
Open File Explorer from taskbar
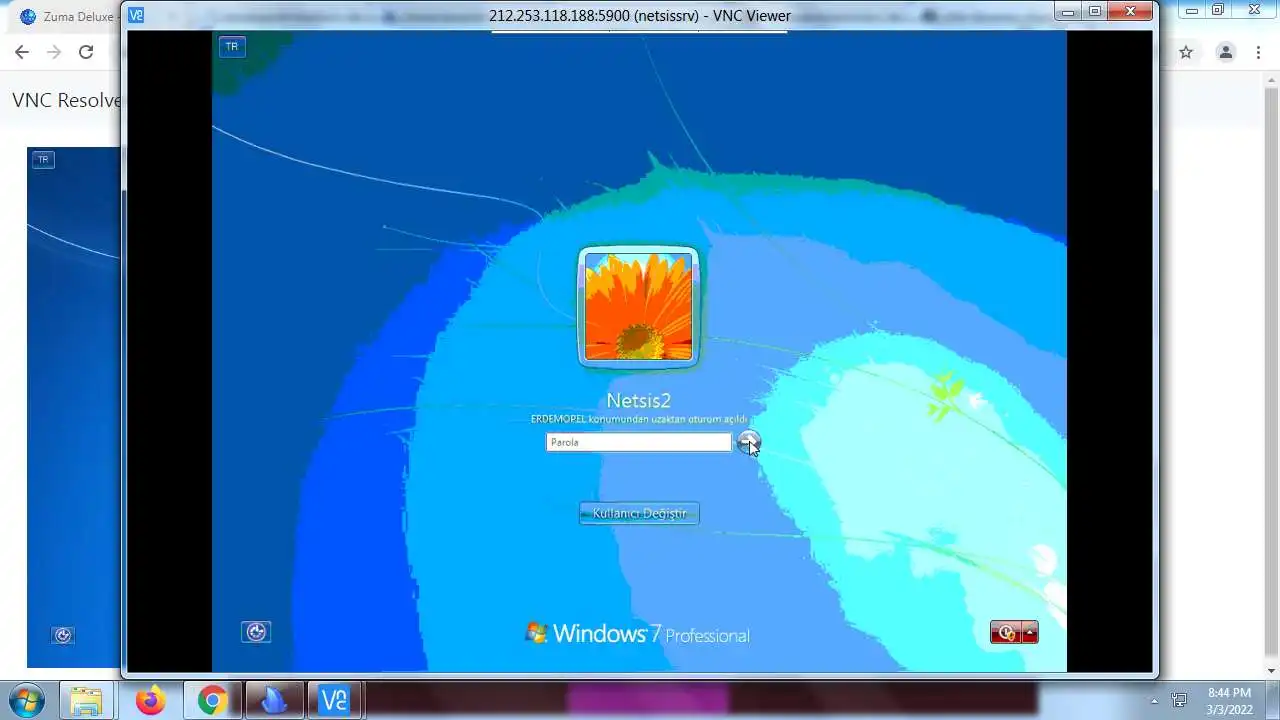tap(87, 700)
